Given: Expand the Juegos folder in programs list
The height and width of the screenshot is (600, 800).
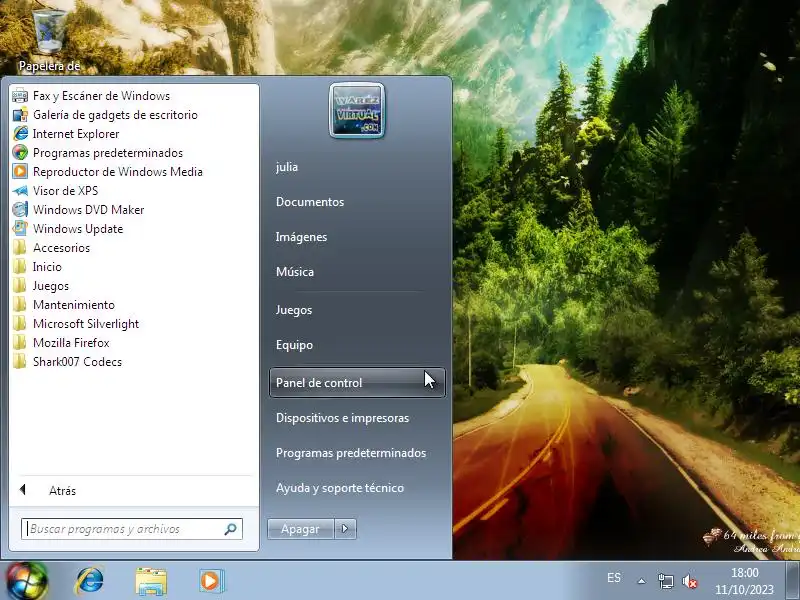Looking at the screenshot, I should click(x=40, y=286).
